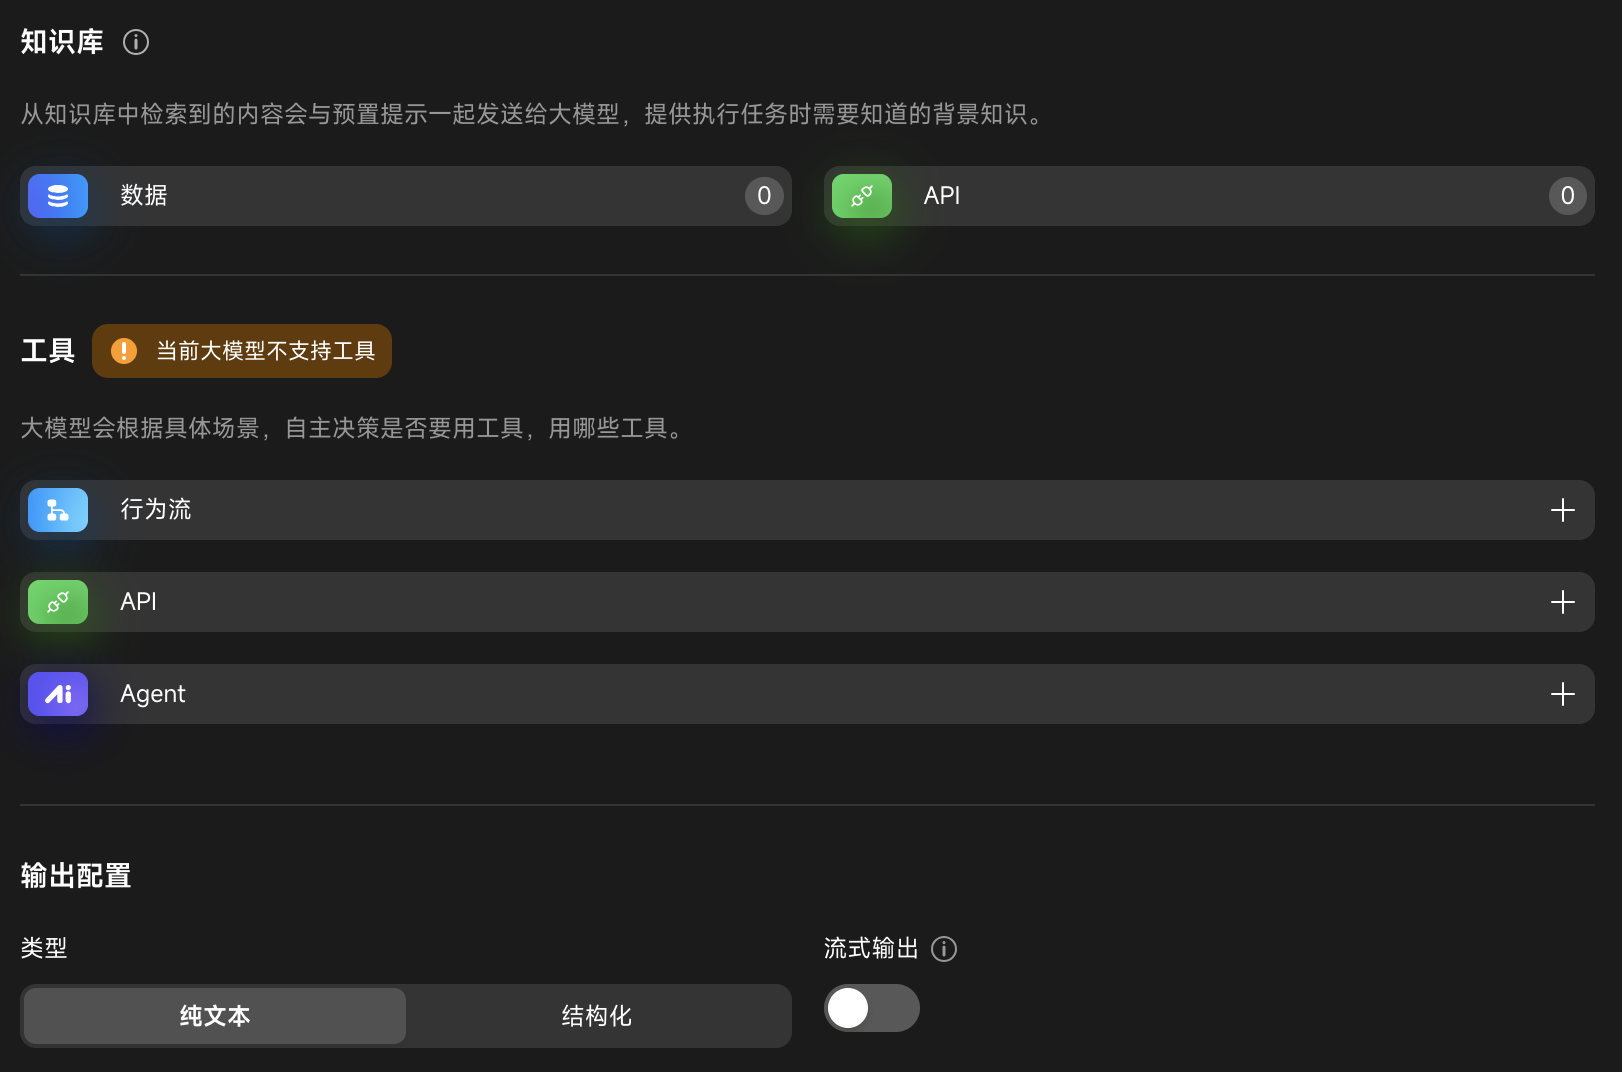Switch output type to 结构化
This screenshot has width=1622, height=1072.
click(x=597, y=1016)
